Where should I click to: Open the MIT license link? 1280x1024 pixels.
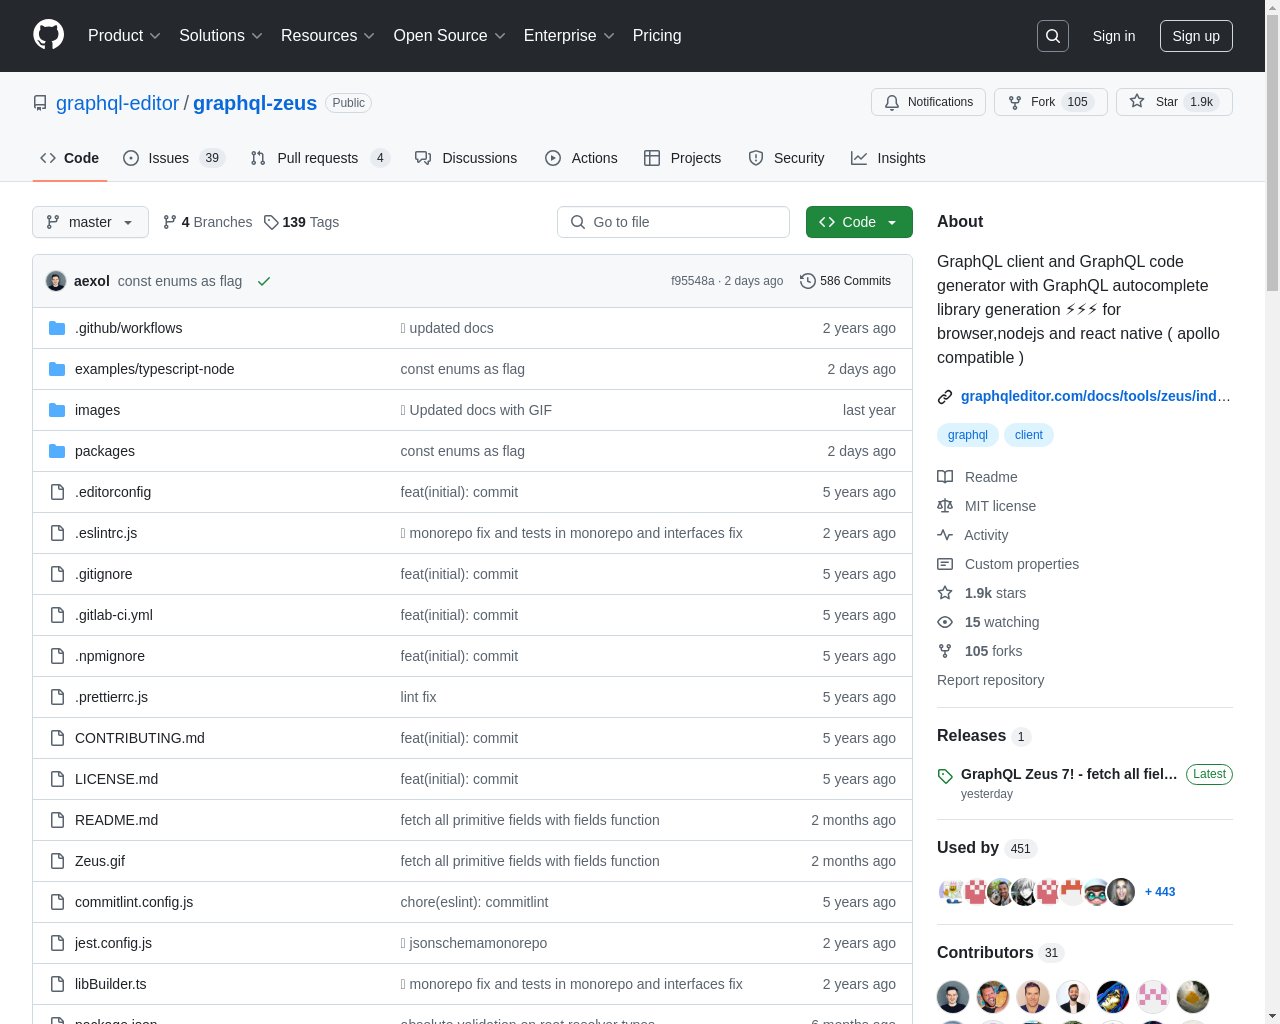coord(986,506)
